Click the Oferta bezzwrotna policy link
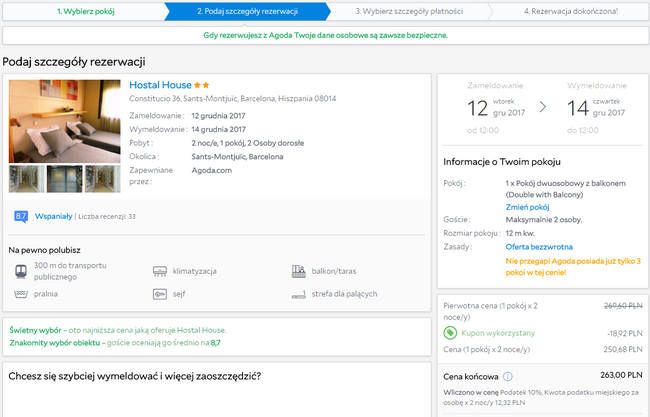The image size is (650, 417). click(538, 246)
